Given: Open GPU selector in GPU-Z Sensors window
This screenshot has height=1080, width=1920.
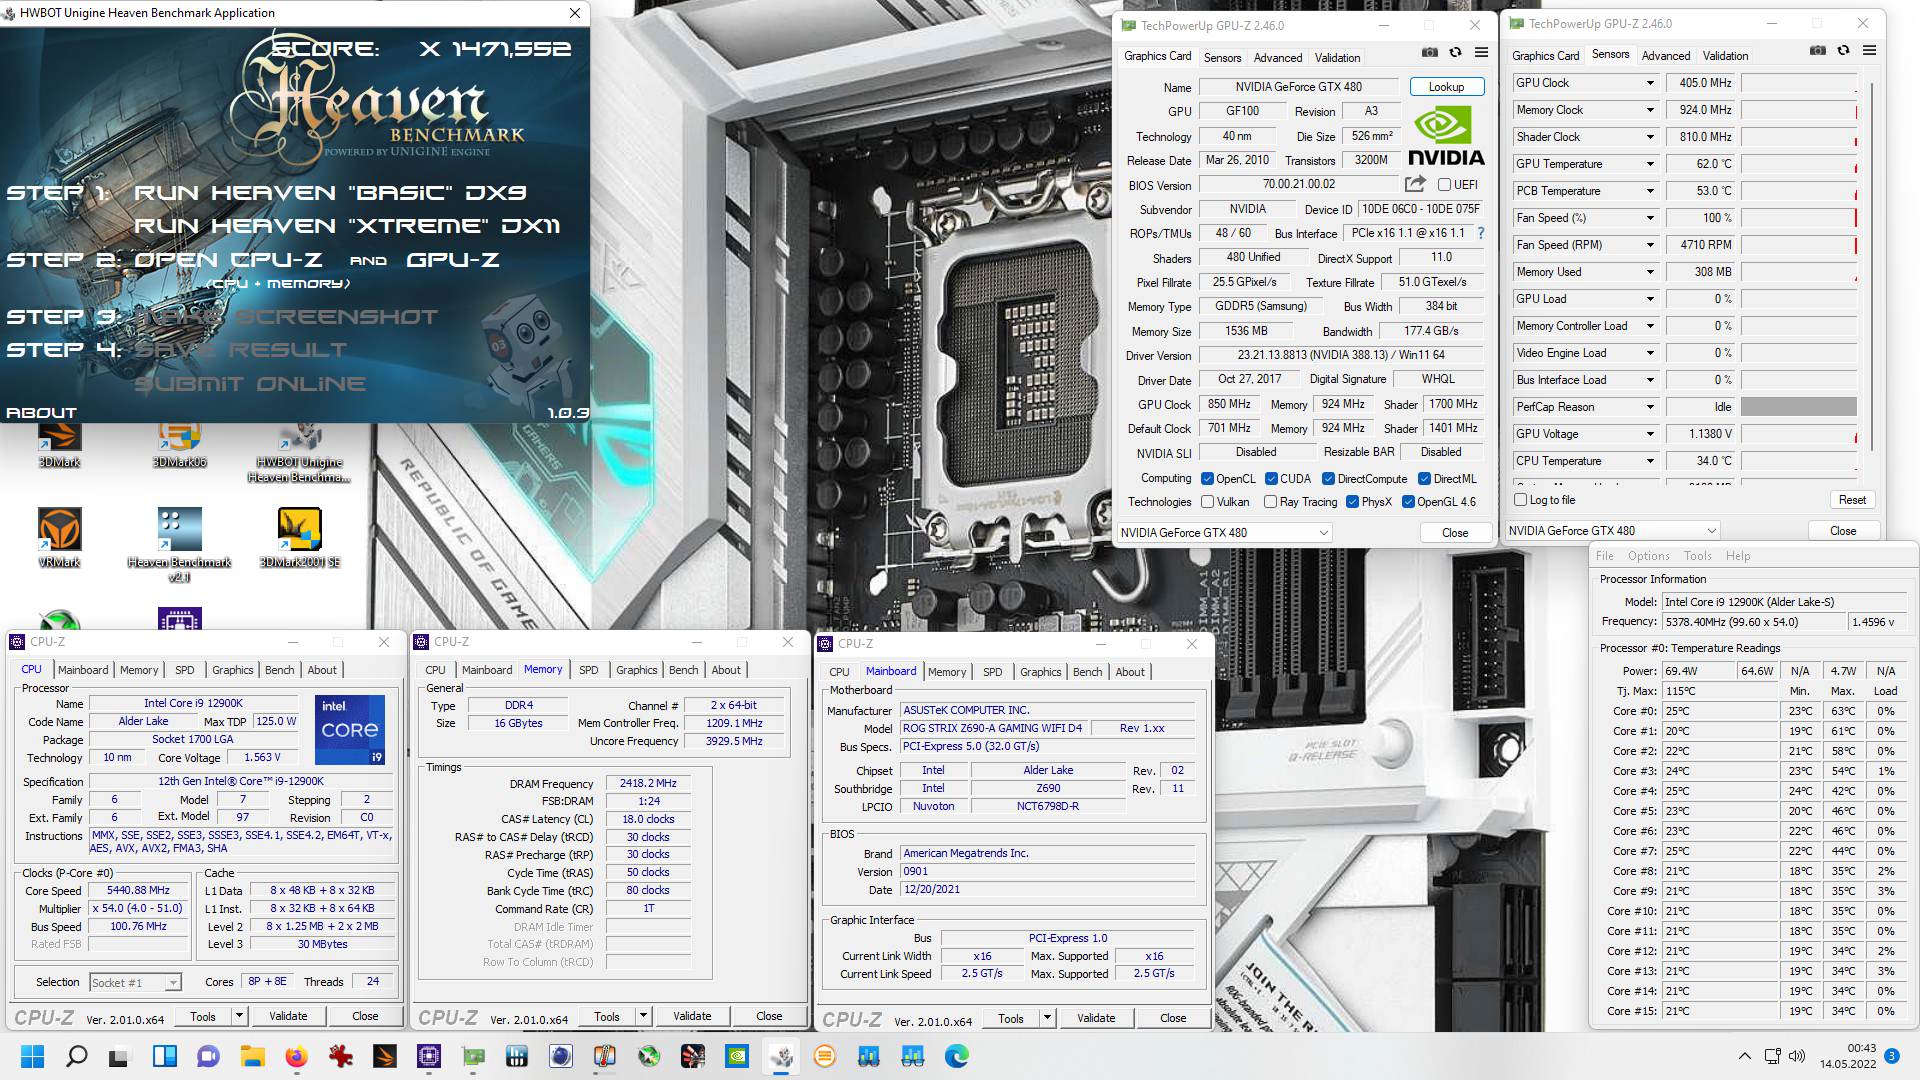Looking at the screenshot, I should click(1613, 531).
